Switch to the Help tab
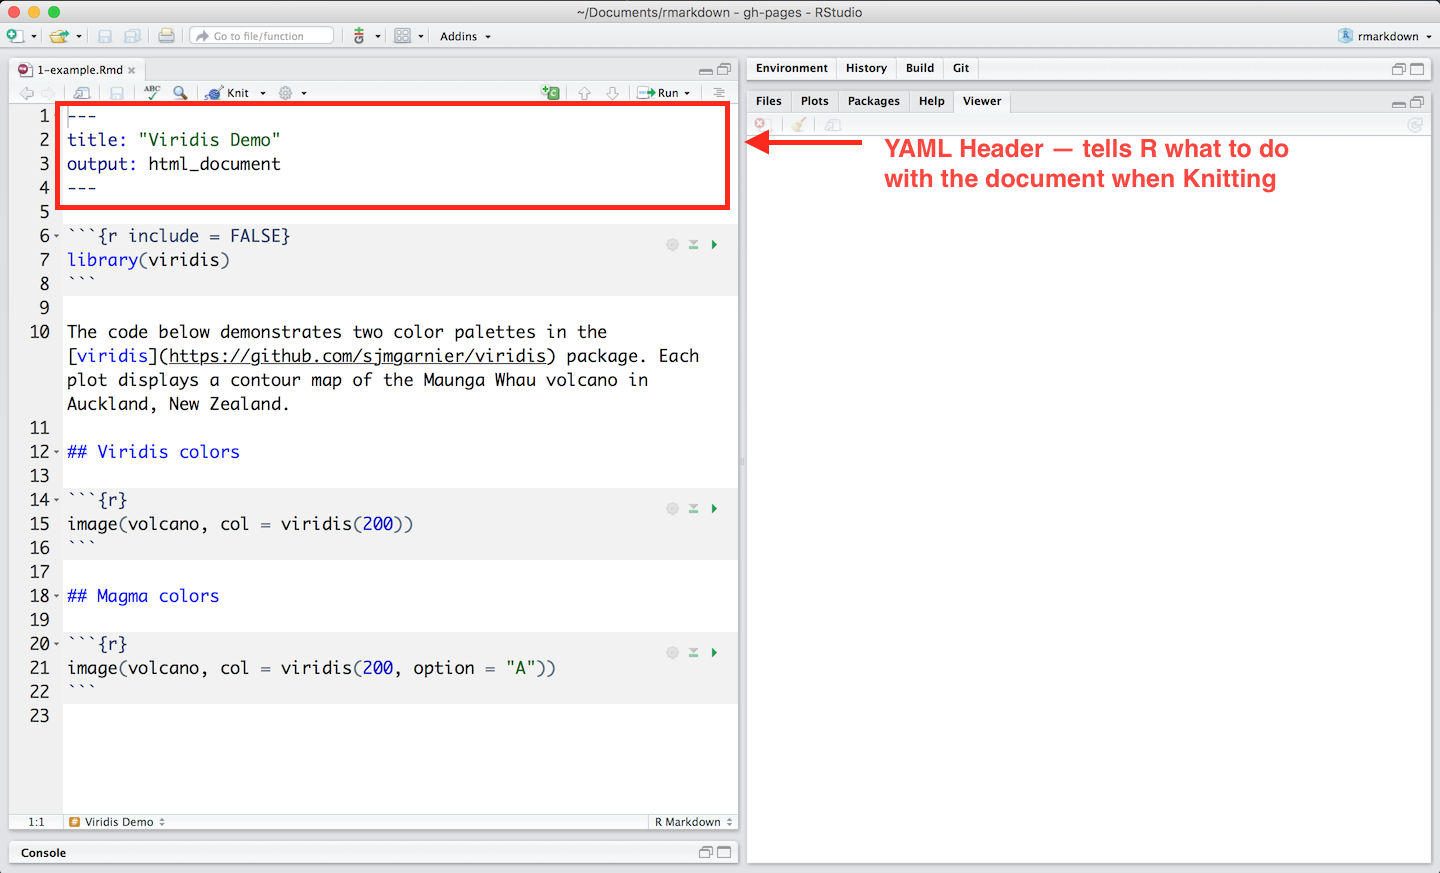The height and width of the screenshot is (873, 1440). coord(932,101)
